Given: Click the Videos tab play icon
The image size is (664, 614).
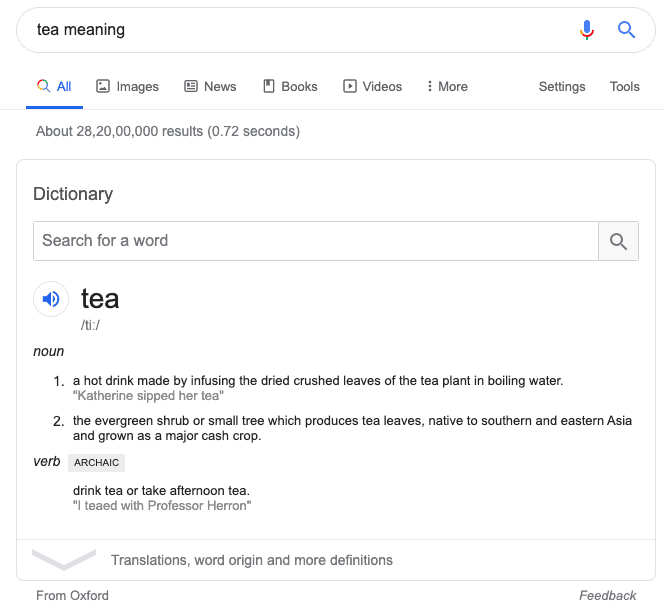Looking at the screenshot, I should click(350, 86).
